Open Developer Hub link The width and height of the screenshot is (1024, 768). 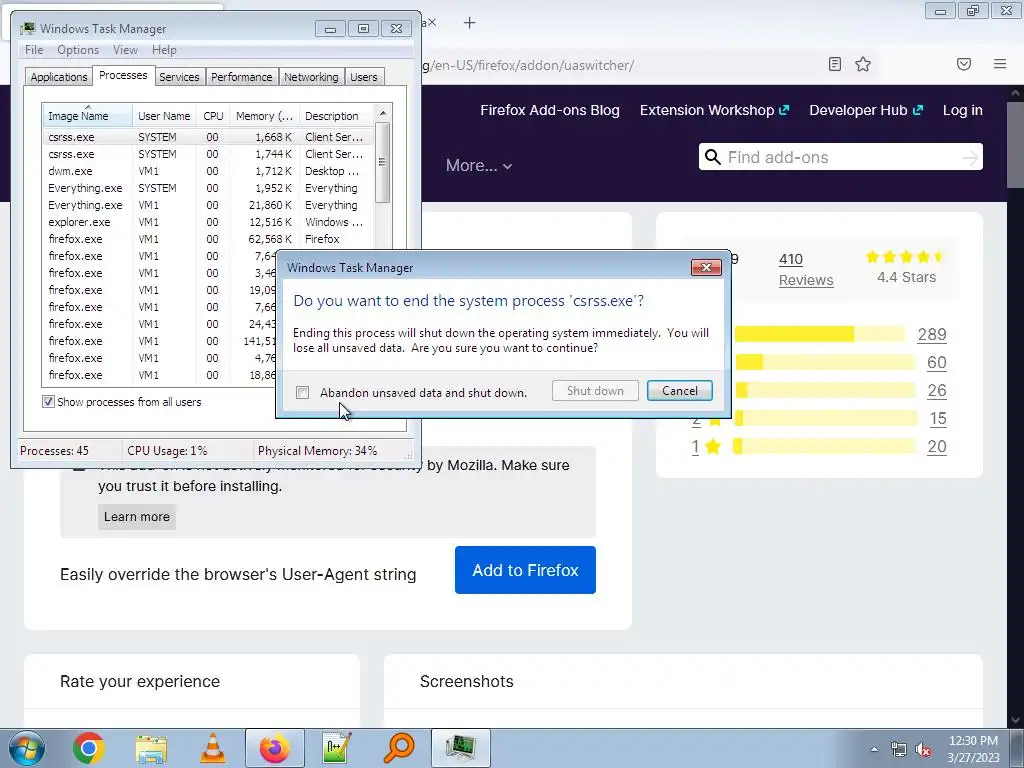866,110
